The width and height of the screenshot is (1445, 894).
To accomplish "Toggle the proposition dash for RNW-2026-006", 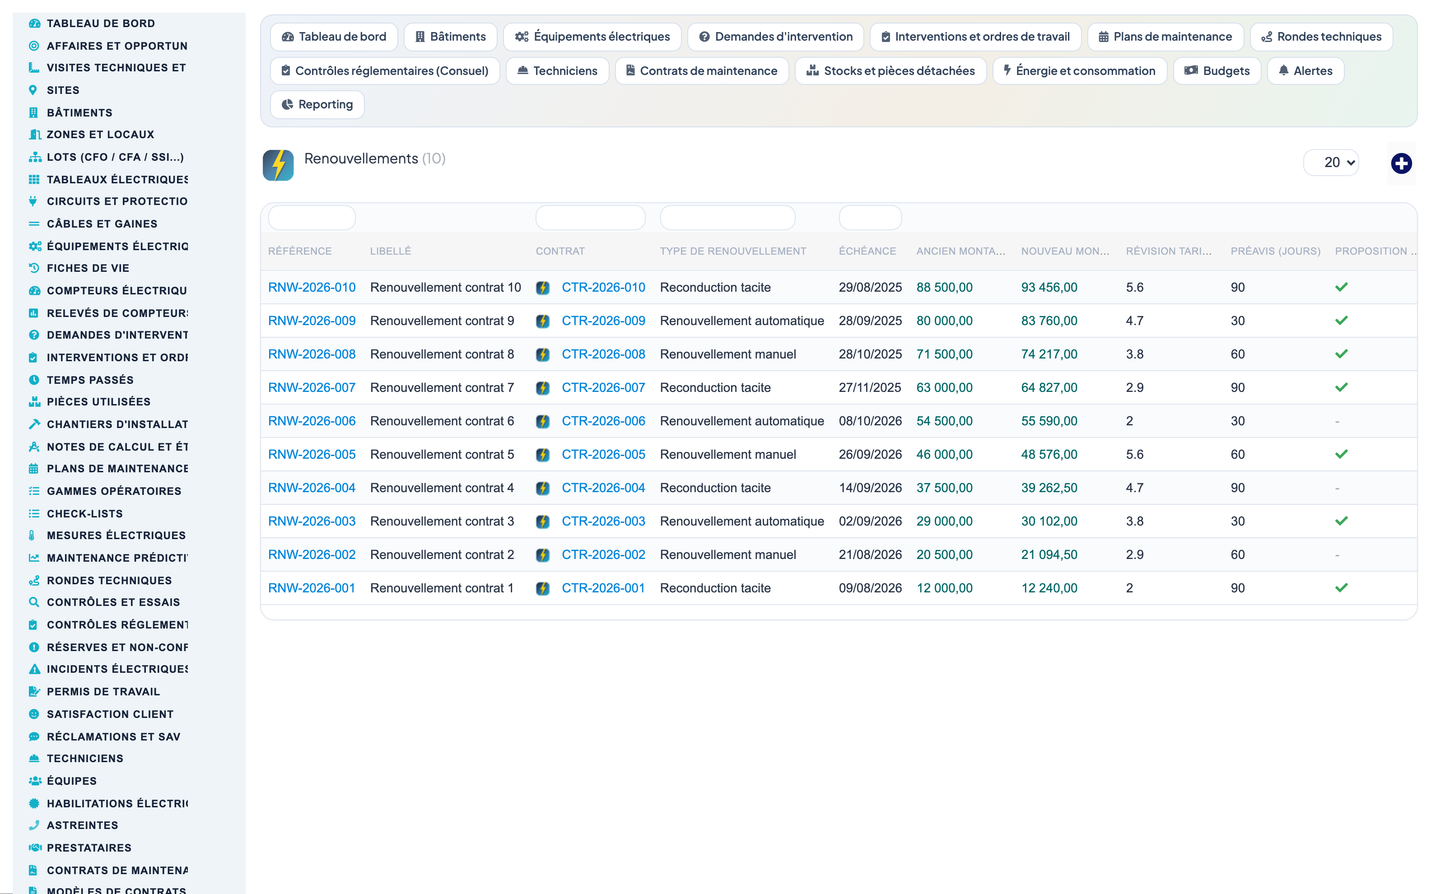I will [x=1337, y=421].
